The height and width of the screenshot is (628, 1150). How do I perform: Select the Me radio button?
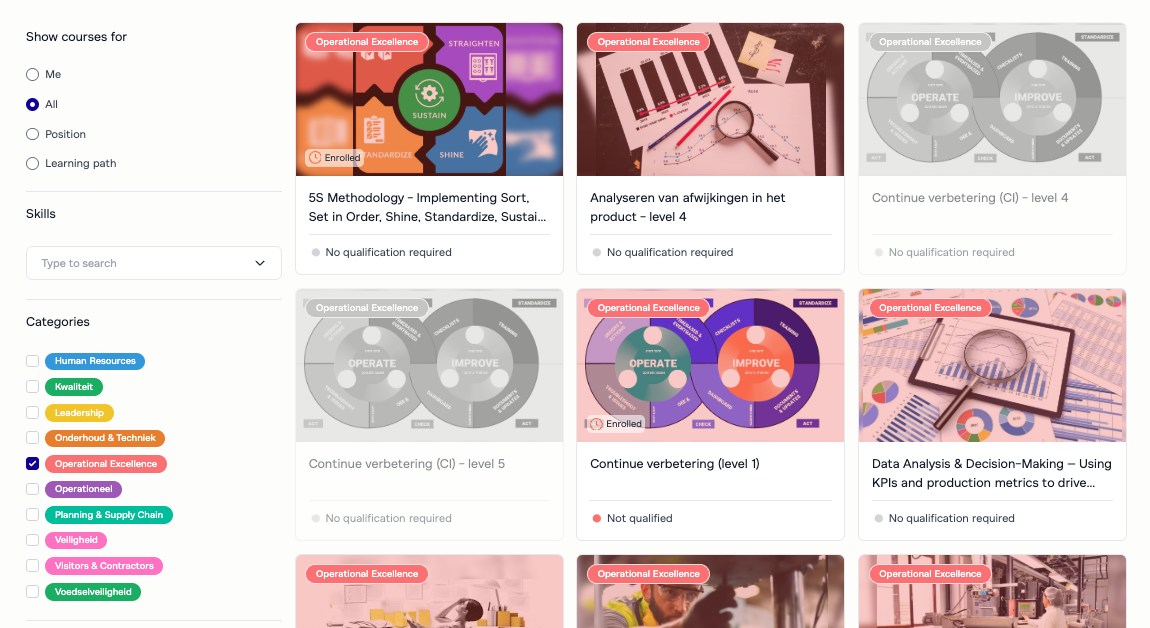[x=32, y=74]
